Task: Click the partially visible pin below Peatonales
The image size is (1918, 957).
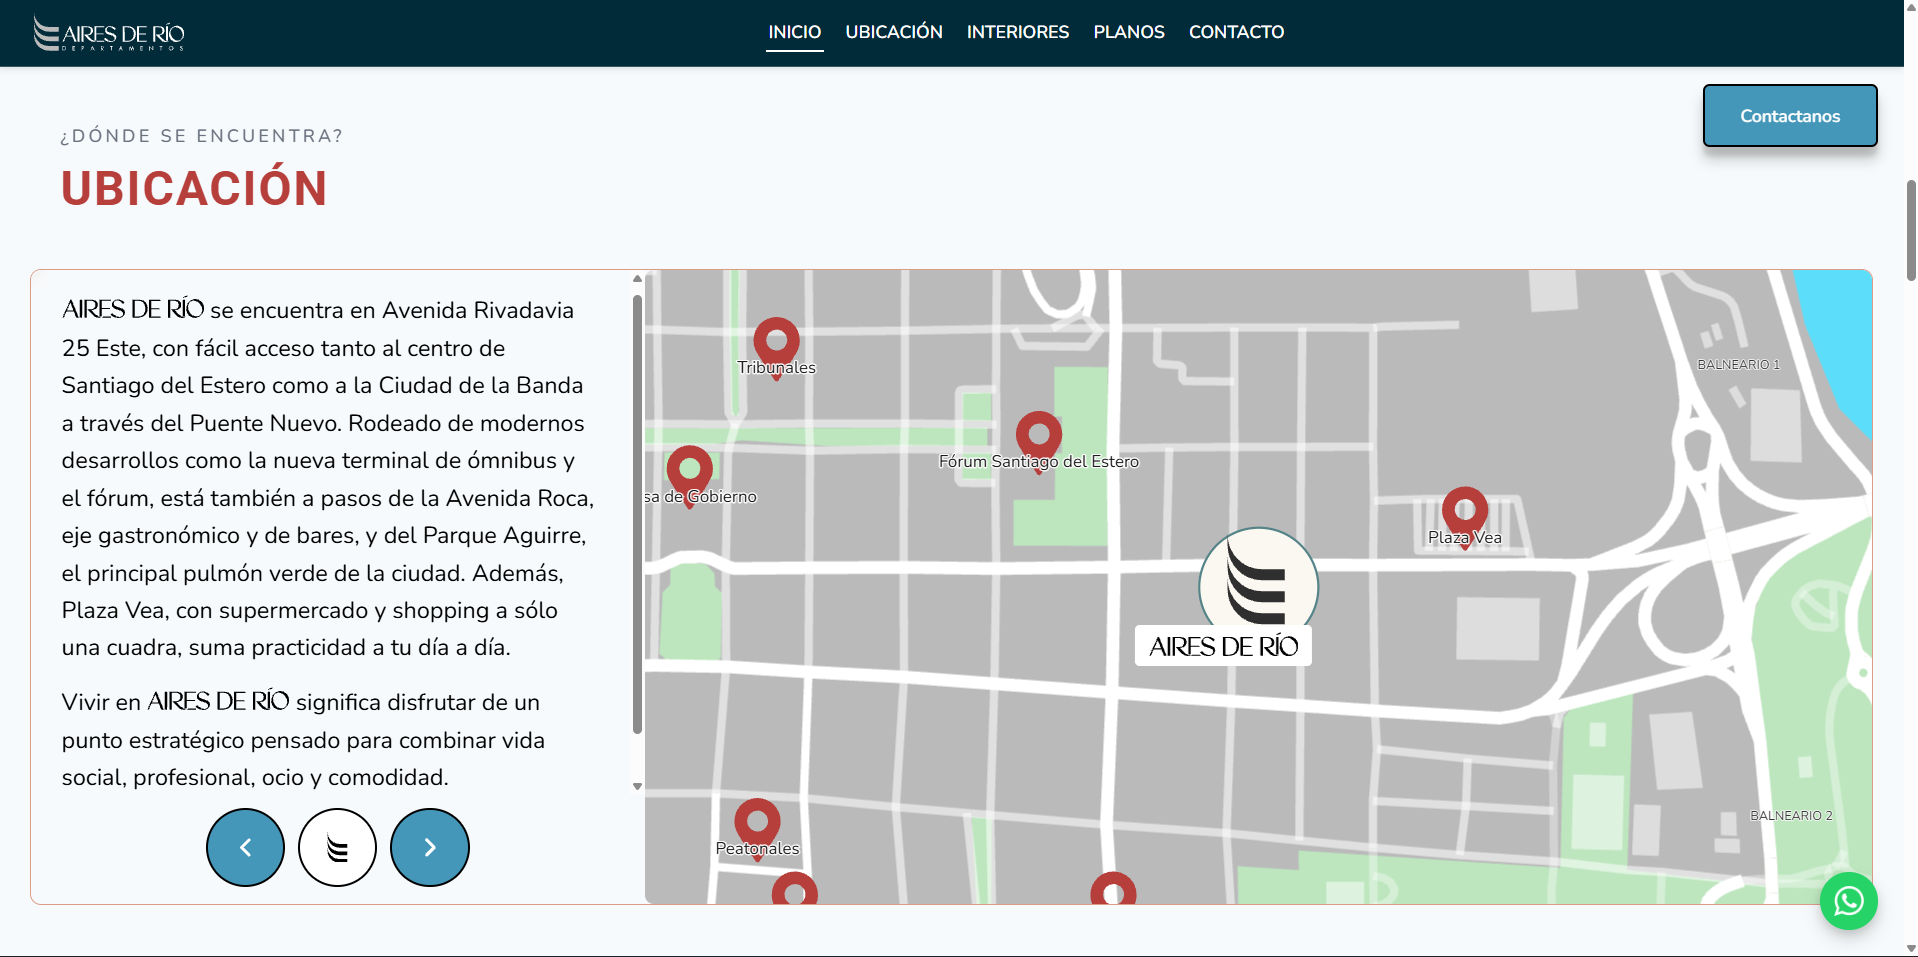Action: pyautogui.click(x=795, y=889)
